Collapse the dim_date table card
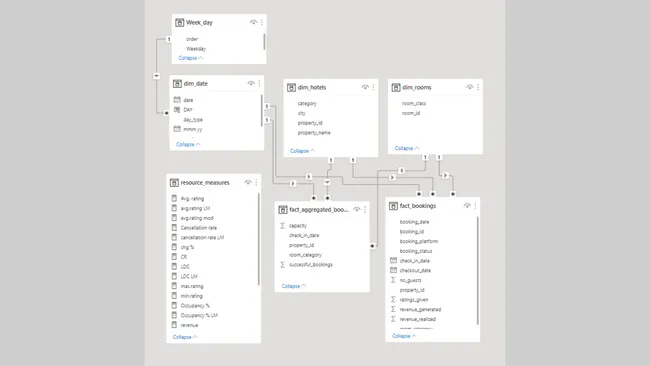The image size is (650, 366). coord(188,145)
